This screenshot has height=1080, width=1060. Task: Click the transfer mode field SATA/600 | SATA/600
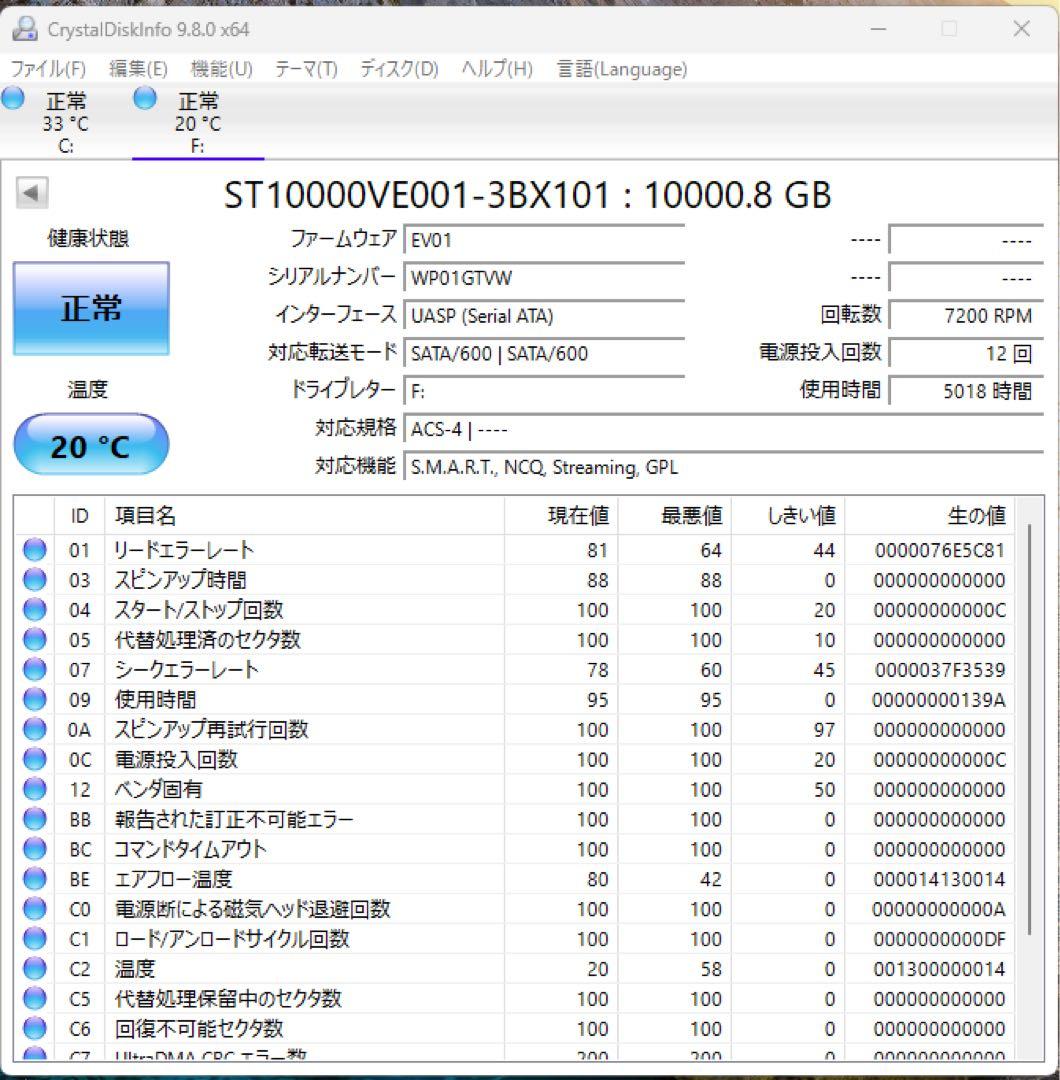543,353
